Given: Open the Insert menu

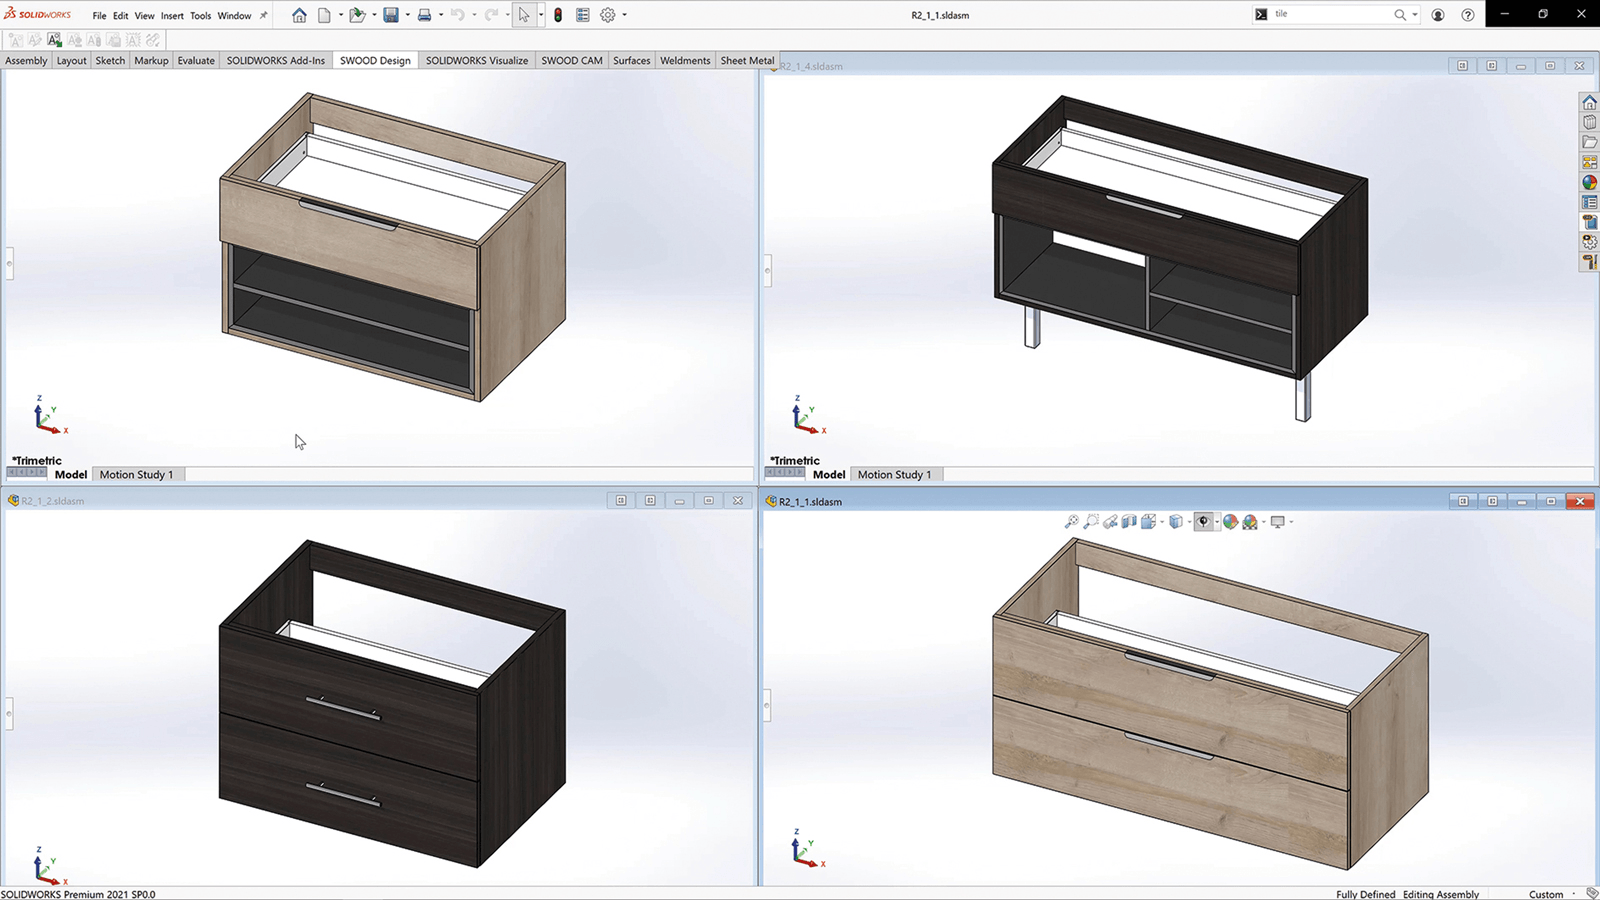Looking at the screenshot, I should coord(172,15).
